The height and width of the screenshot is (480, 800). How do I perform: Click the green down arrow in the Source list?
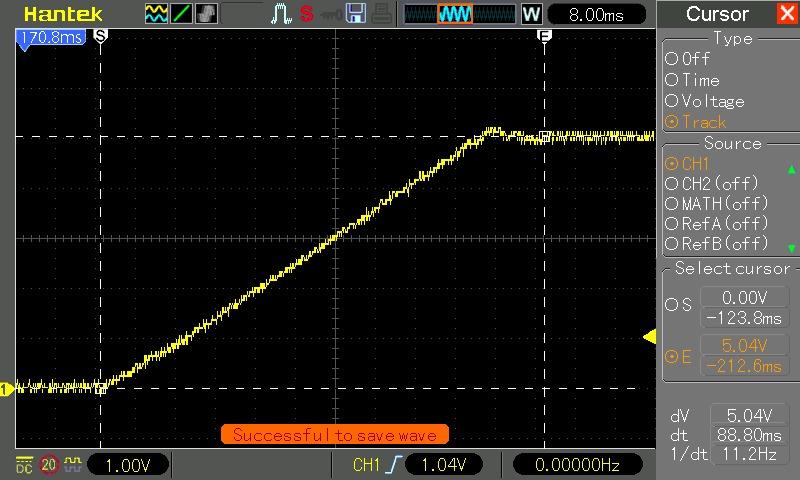coord(791,248)
